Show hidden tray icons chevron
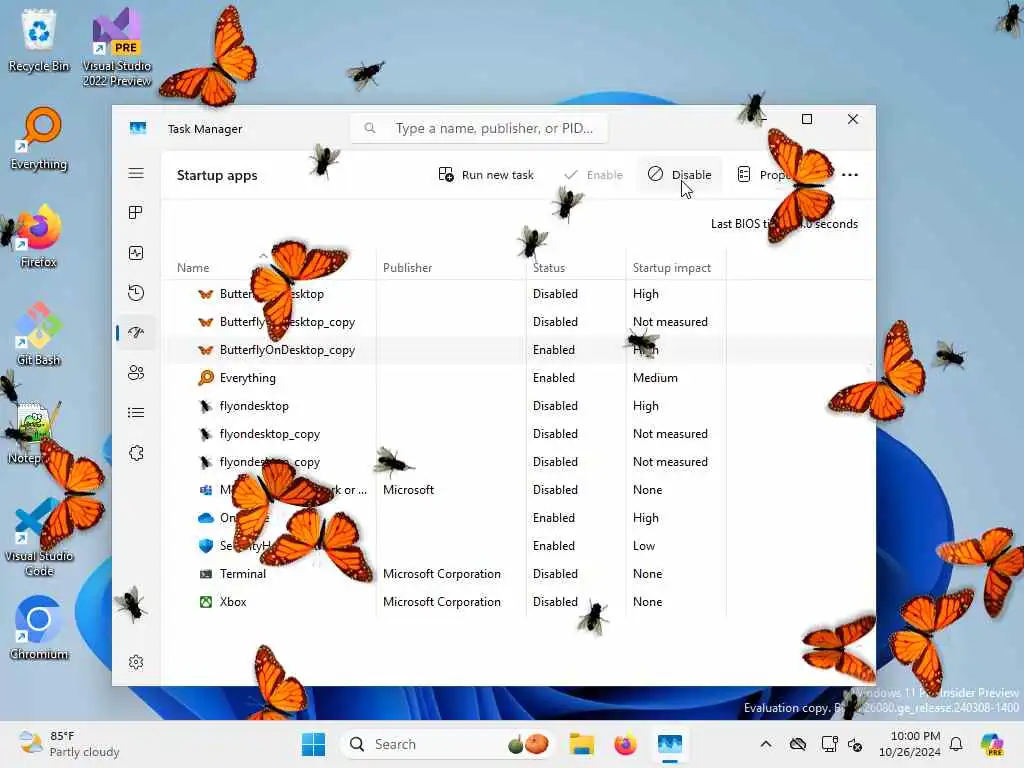Viewport: 1024px width, 768px height. (766, 744)
